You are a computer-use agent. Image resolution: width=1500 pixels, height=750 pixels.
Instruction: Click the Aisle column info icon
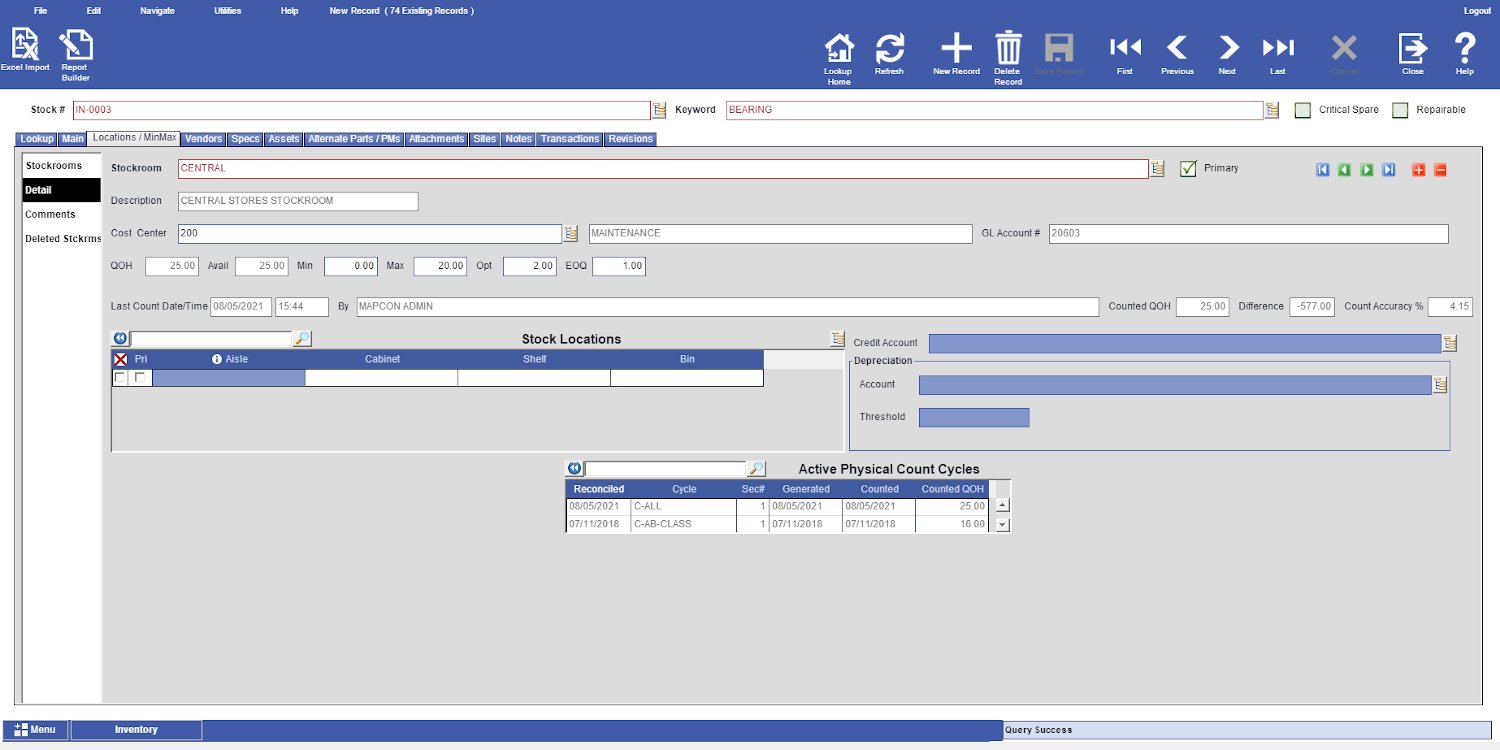tap(217, 359)
